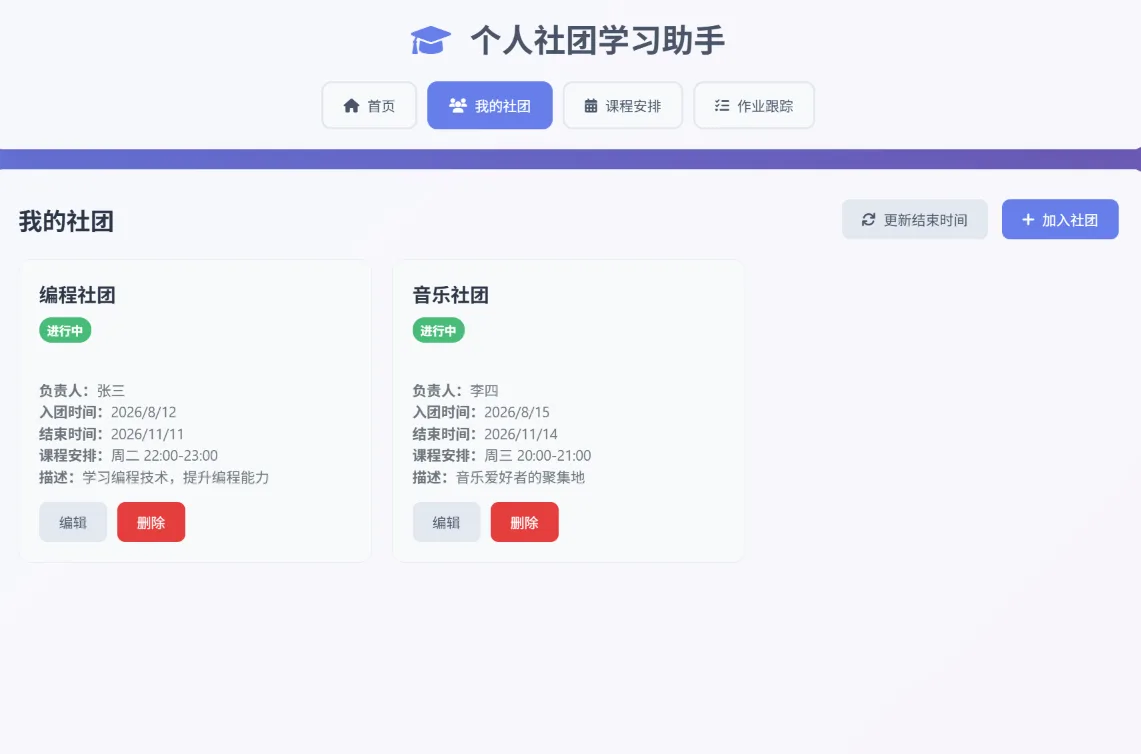Viewport: 1141px width, 754px height.
Task: Click description 音乐爱好者的聚集地
Action: pyautogui.click(x=520, y=477)
